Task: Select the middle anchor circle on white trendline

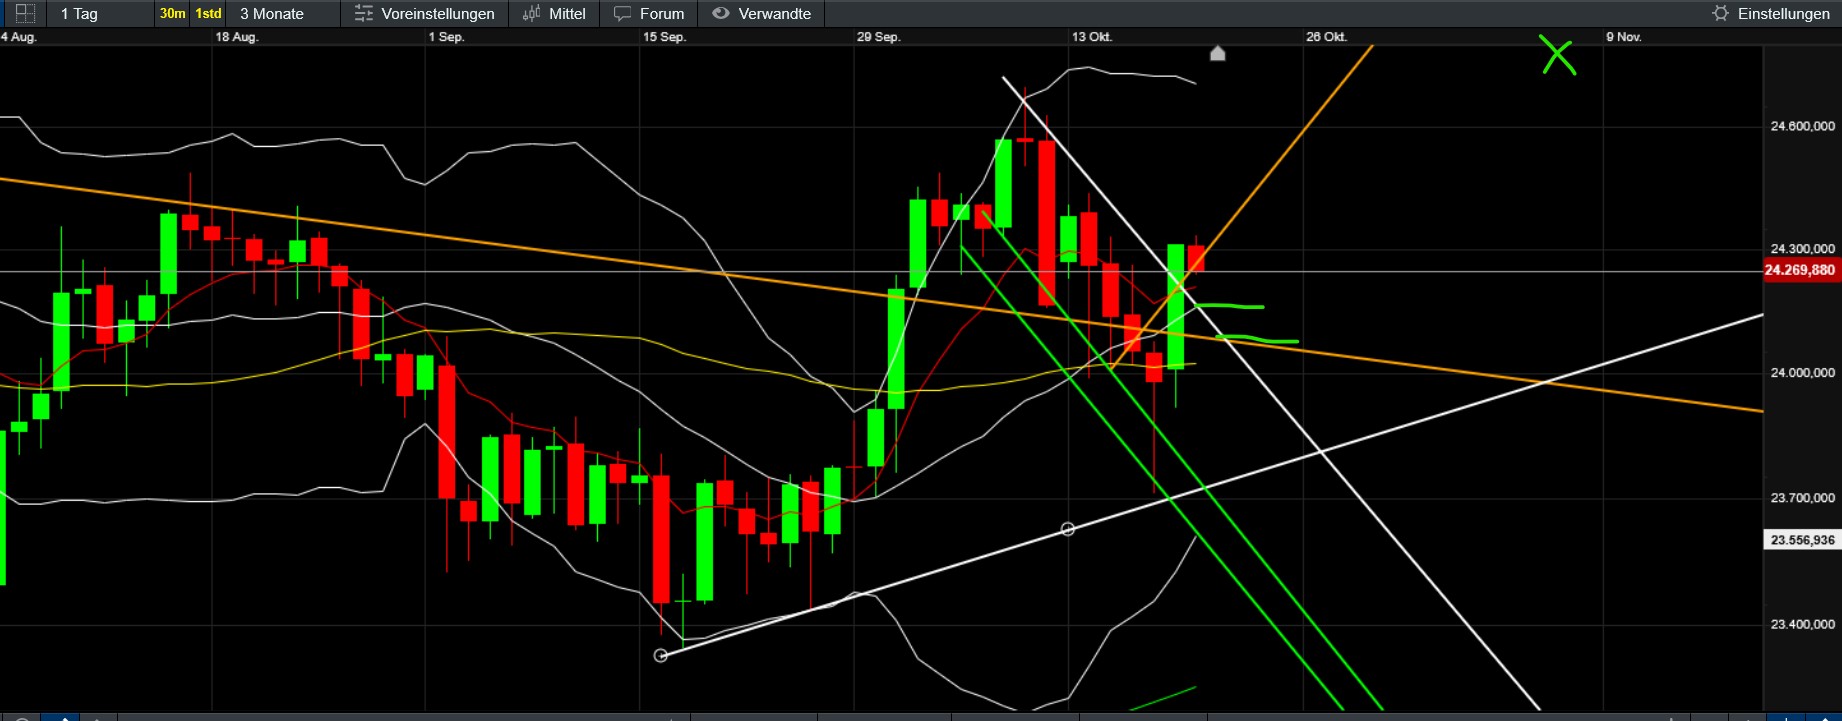Action: coord(1067,529)
